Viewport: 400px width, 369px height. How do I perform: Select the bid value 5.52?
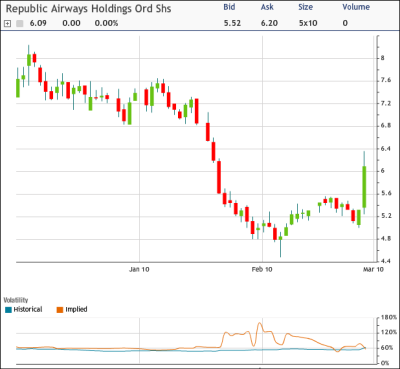click(232, 23)
